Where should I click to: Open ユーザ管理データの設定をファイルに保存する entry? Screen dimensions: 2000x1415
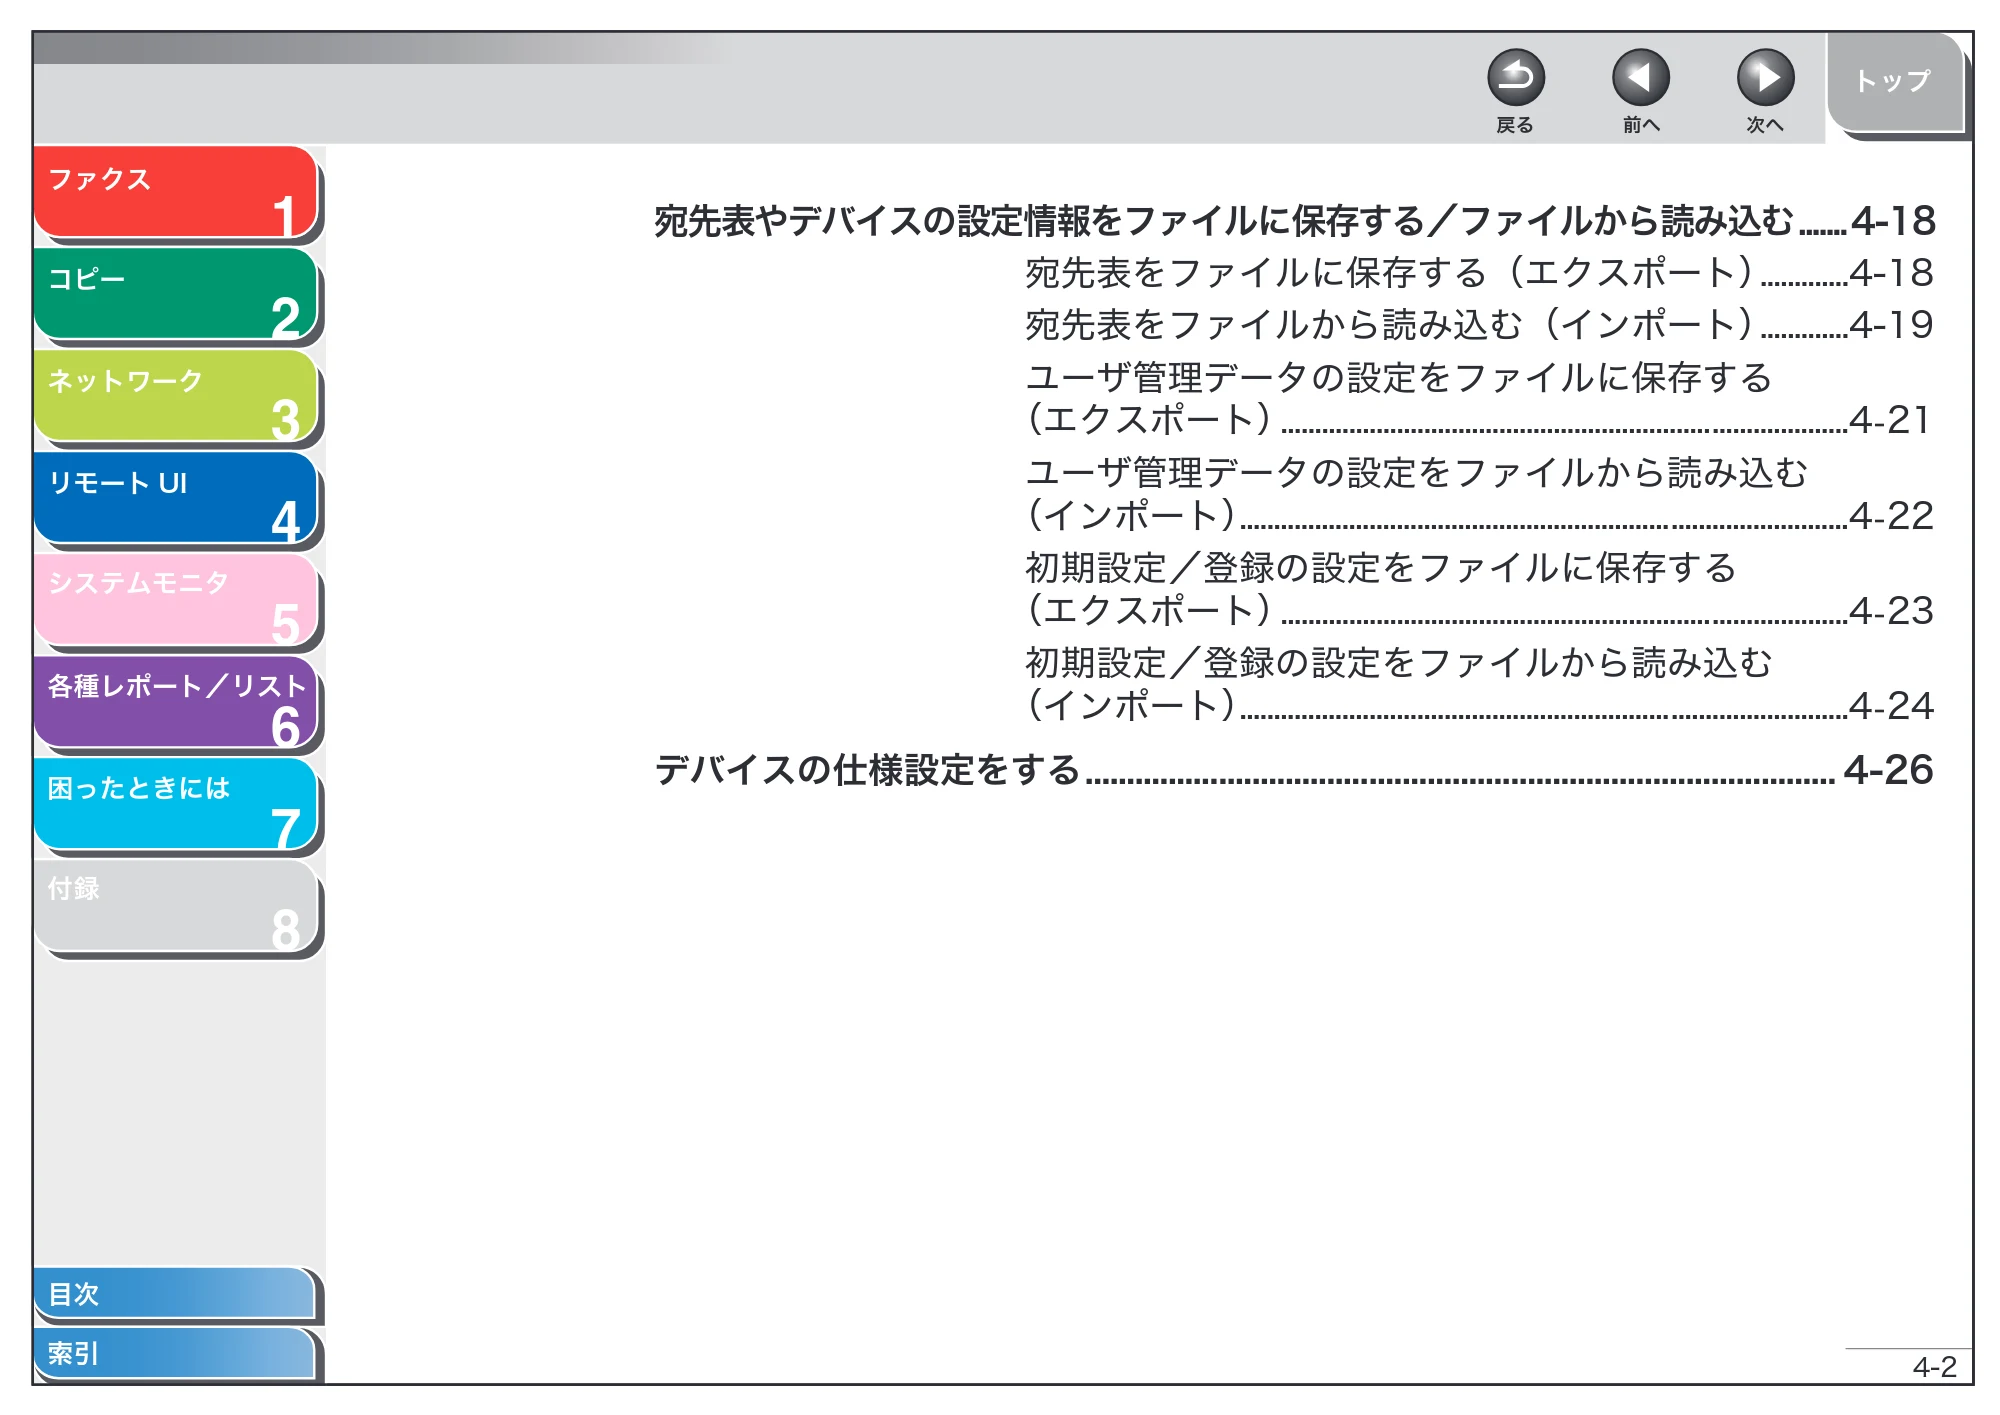click(x=1479, y=398)
